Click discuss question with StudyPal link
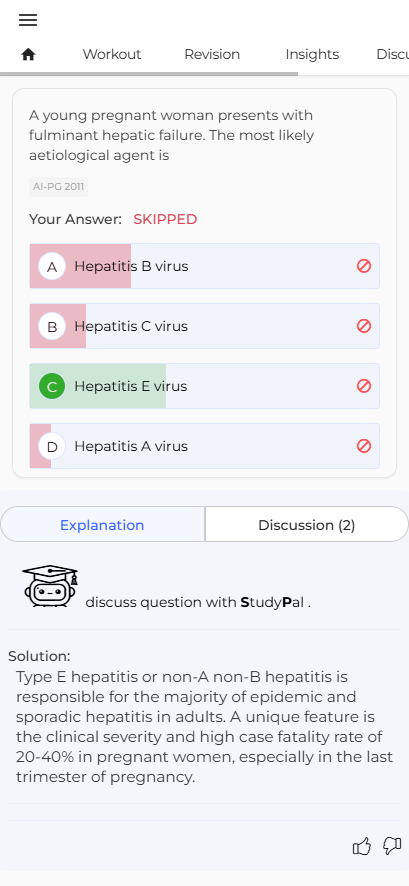The width and height of the screenshot is (409, 886). coord(198,602)
